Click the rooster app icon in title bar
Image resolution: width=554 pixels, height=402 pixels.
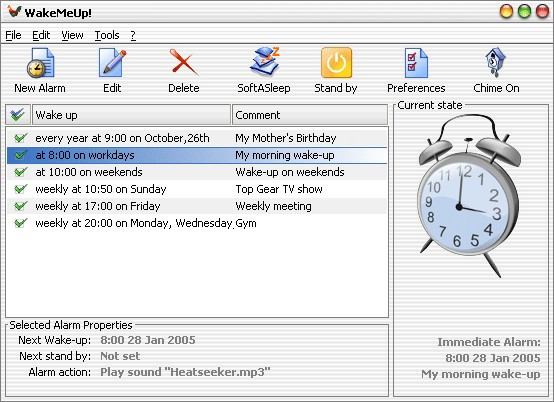[14, 12]
